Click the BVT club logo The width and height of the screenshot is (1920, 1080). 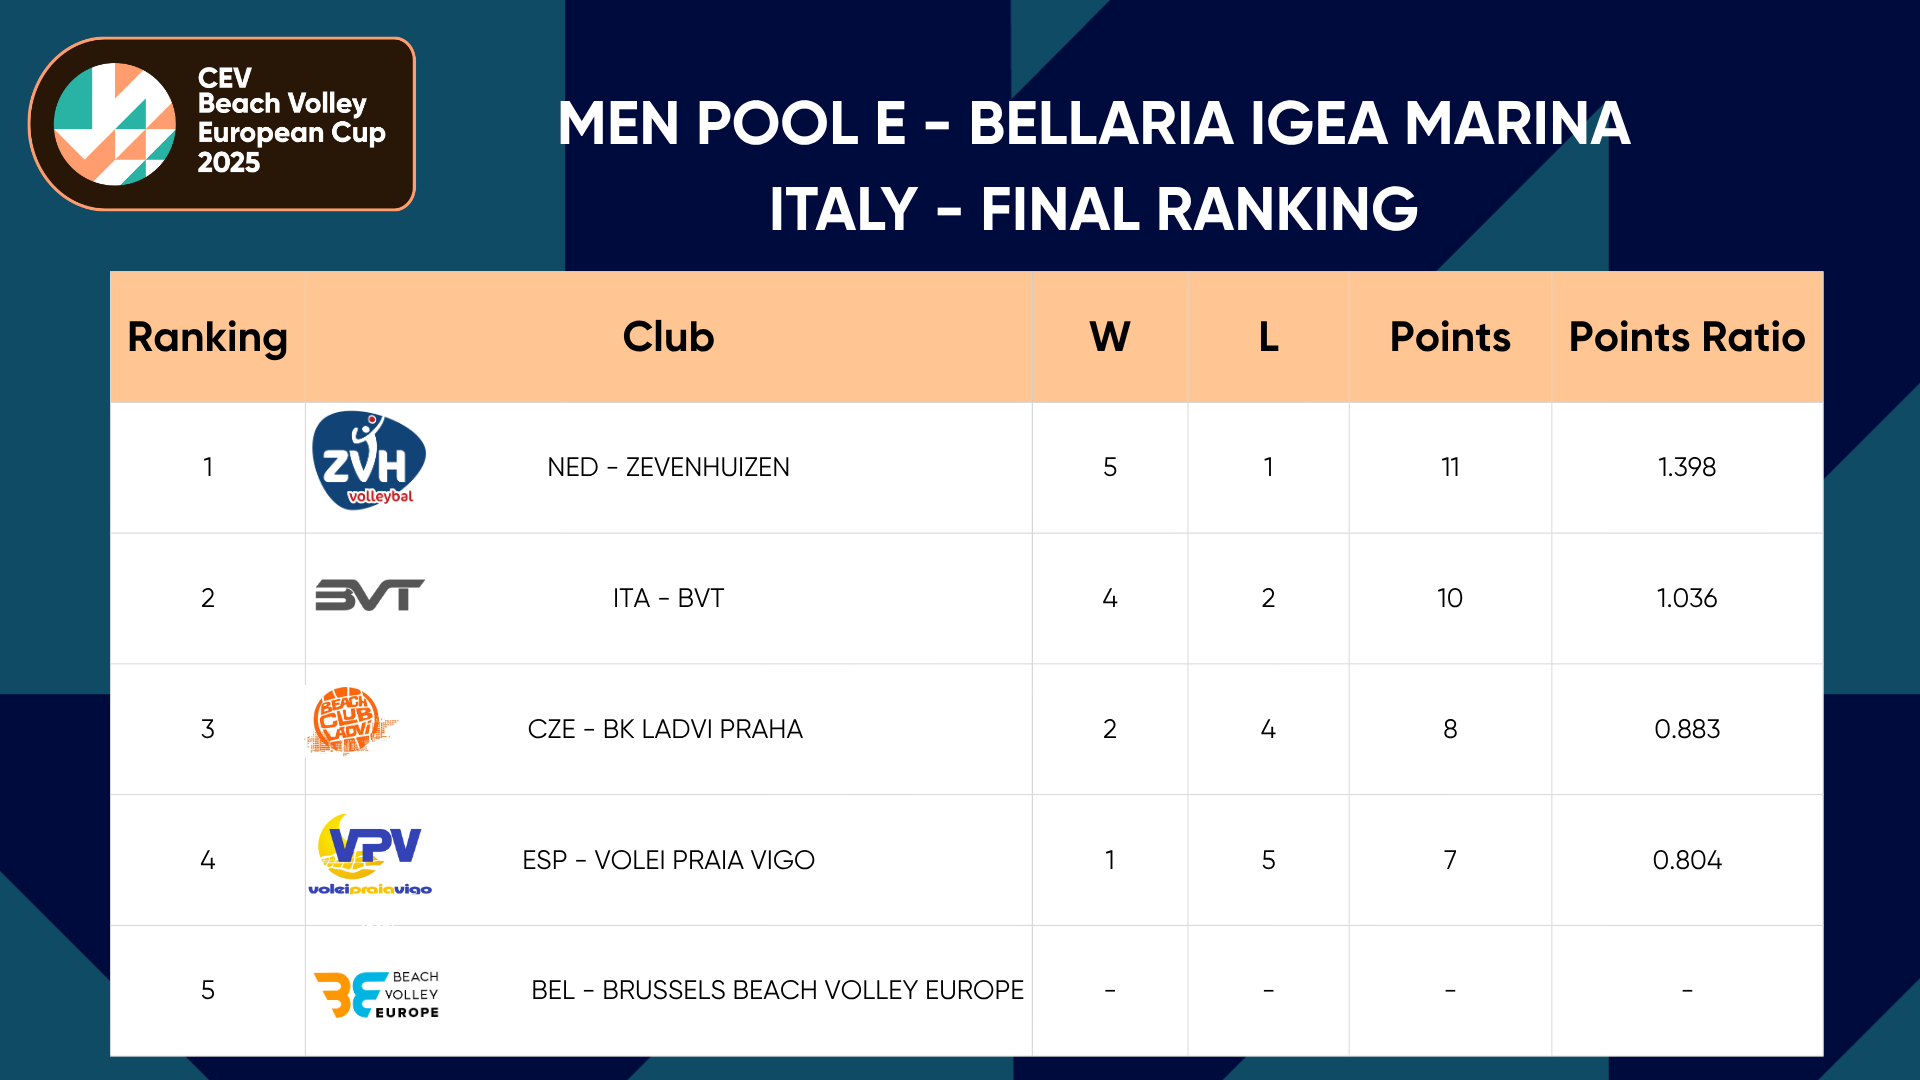click(369, 595)
